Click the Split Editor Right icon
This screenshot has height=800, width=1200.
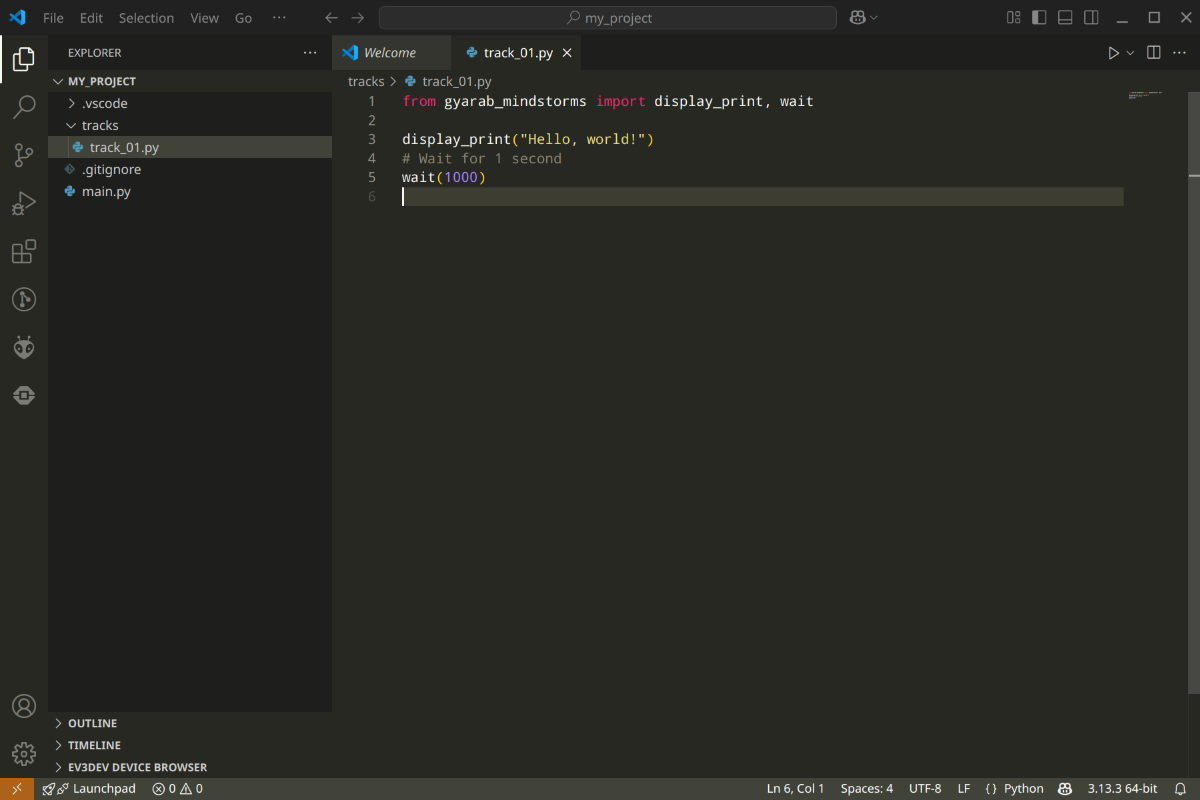(x=1153, y=53)
